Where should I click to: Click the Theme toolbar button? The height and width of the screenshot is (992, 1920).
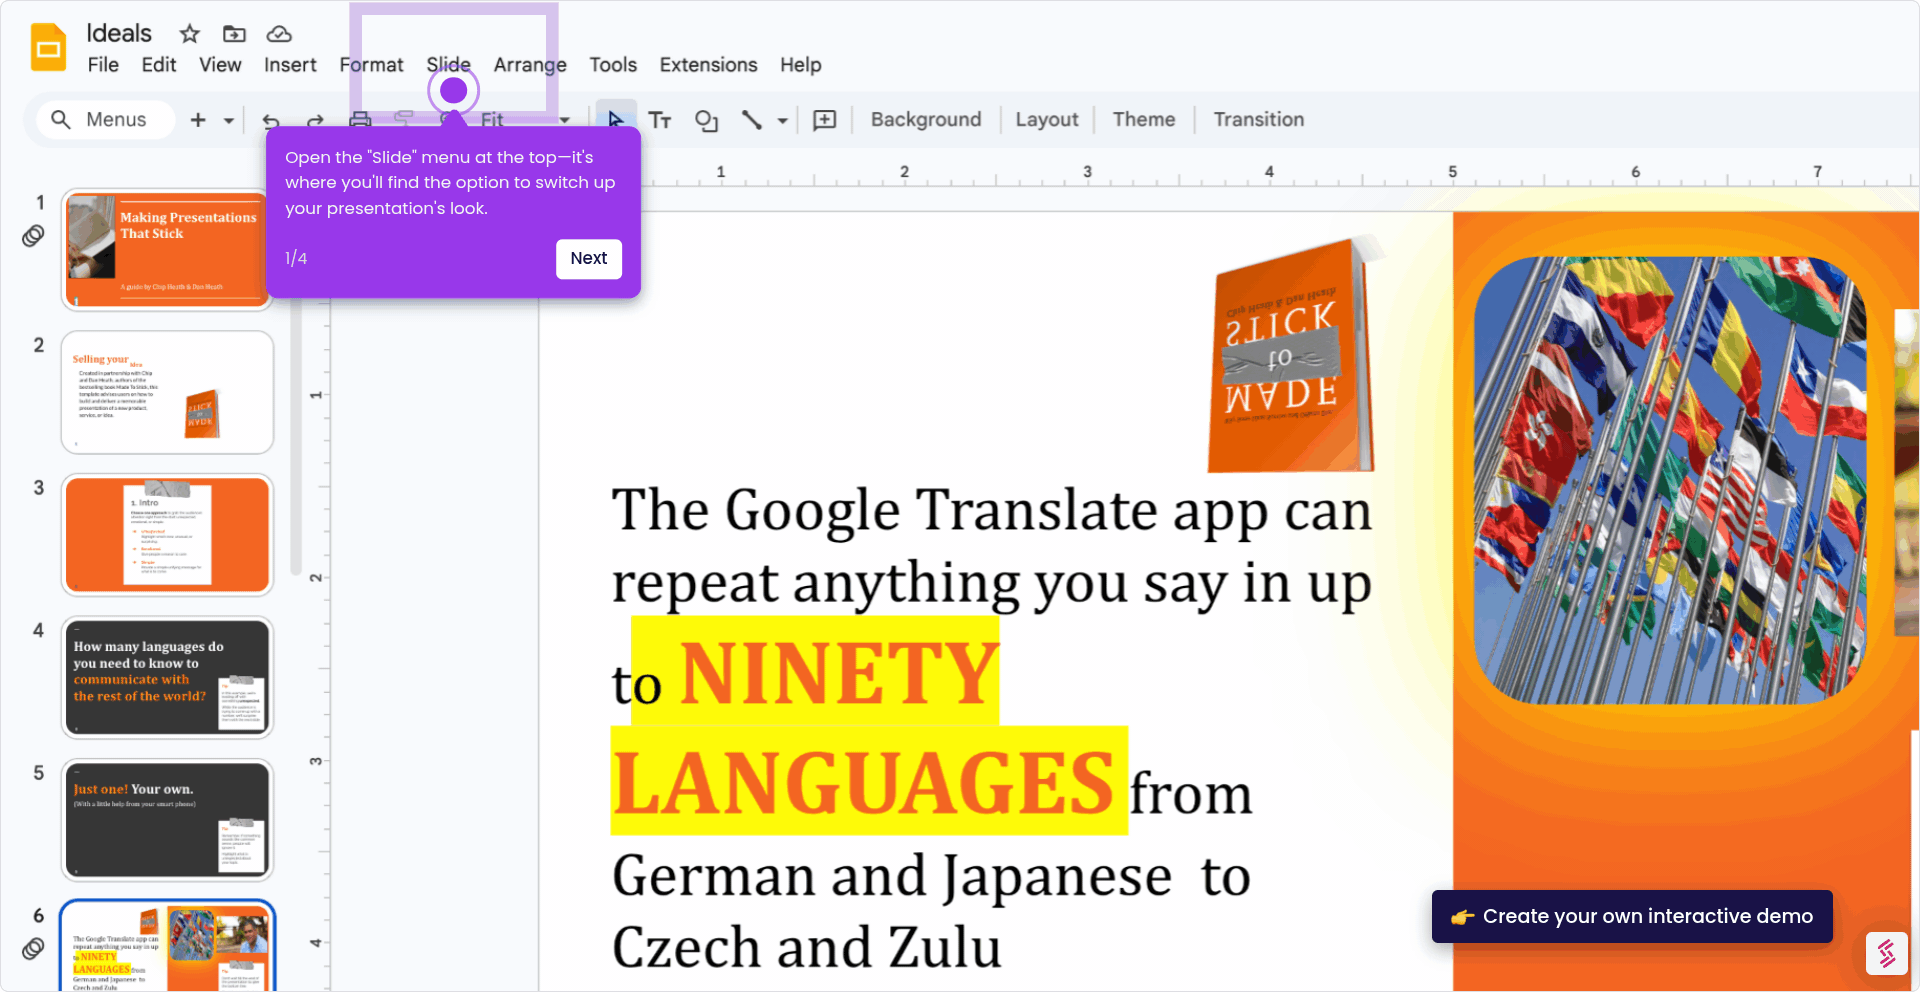click(1144, 119)
